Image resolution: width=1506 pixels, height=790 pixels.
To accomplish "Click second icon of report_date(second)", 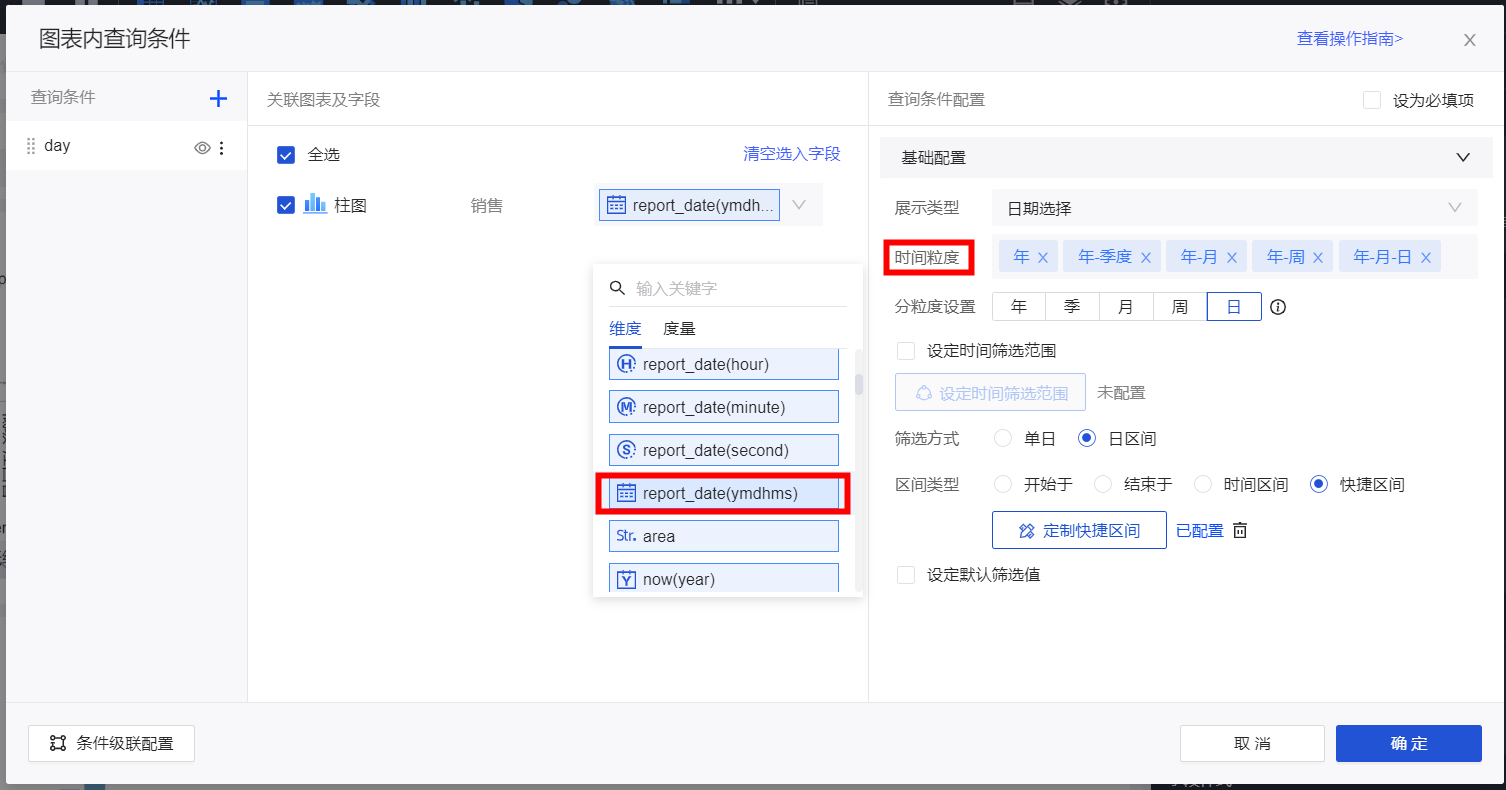I will point(627,450).
